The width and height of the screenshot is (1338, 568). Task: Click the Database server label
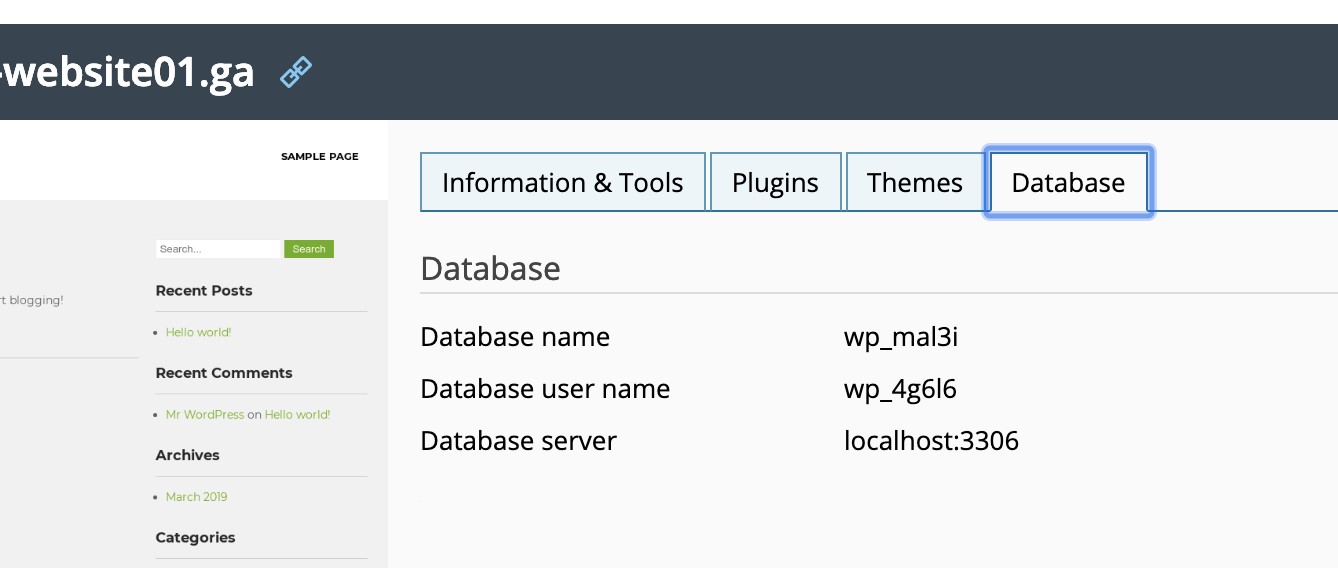point(518,441)
